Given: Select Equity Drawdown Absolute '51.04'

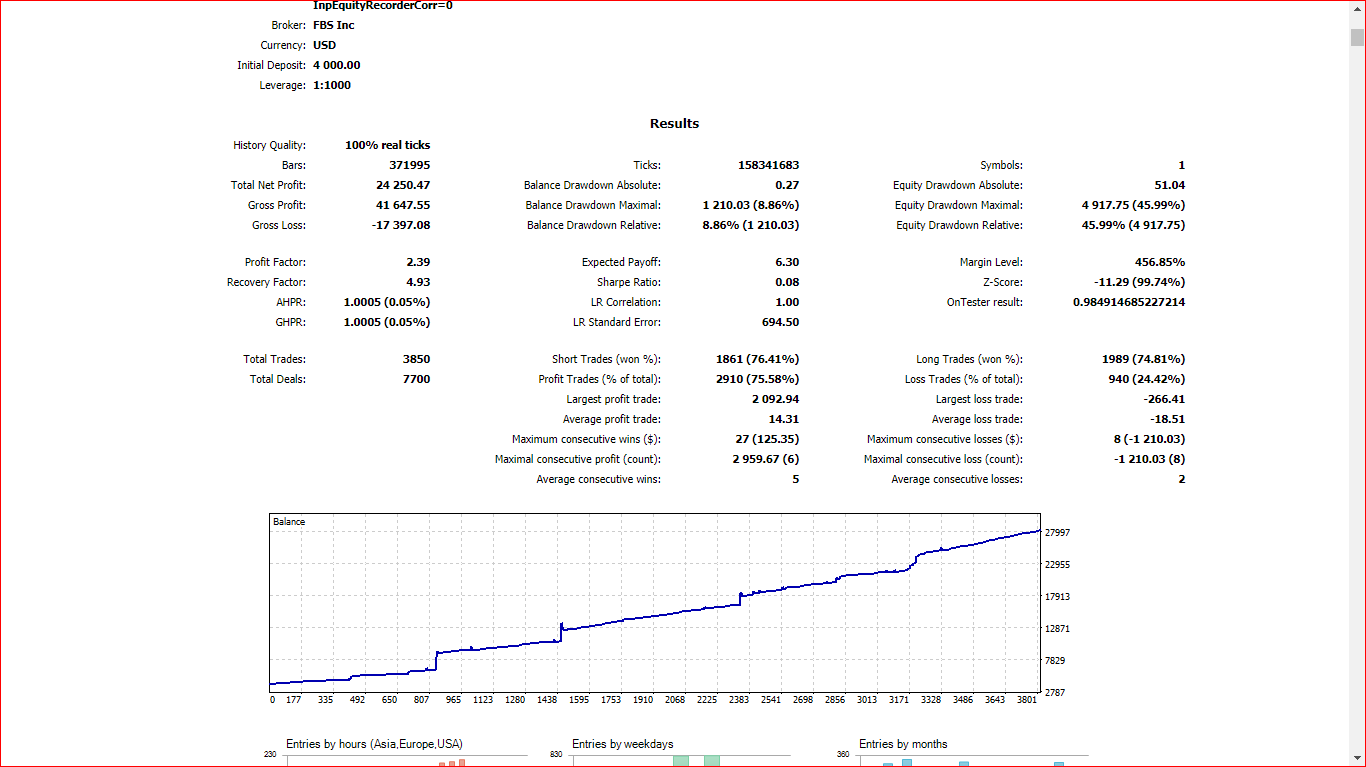Looking at the screenshot, I should [1170, 185].
